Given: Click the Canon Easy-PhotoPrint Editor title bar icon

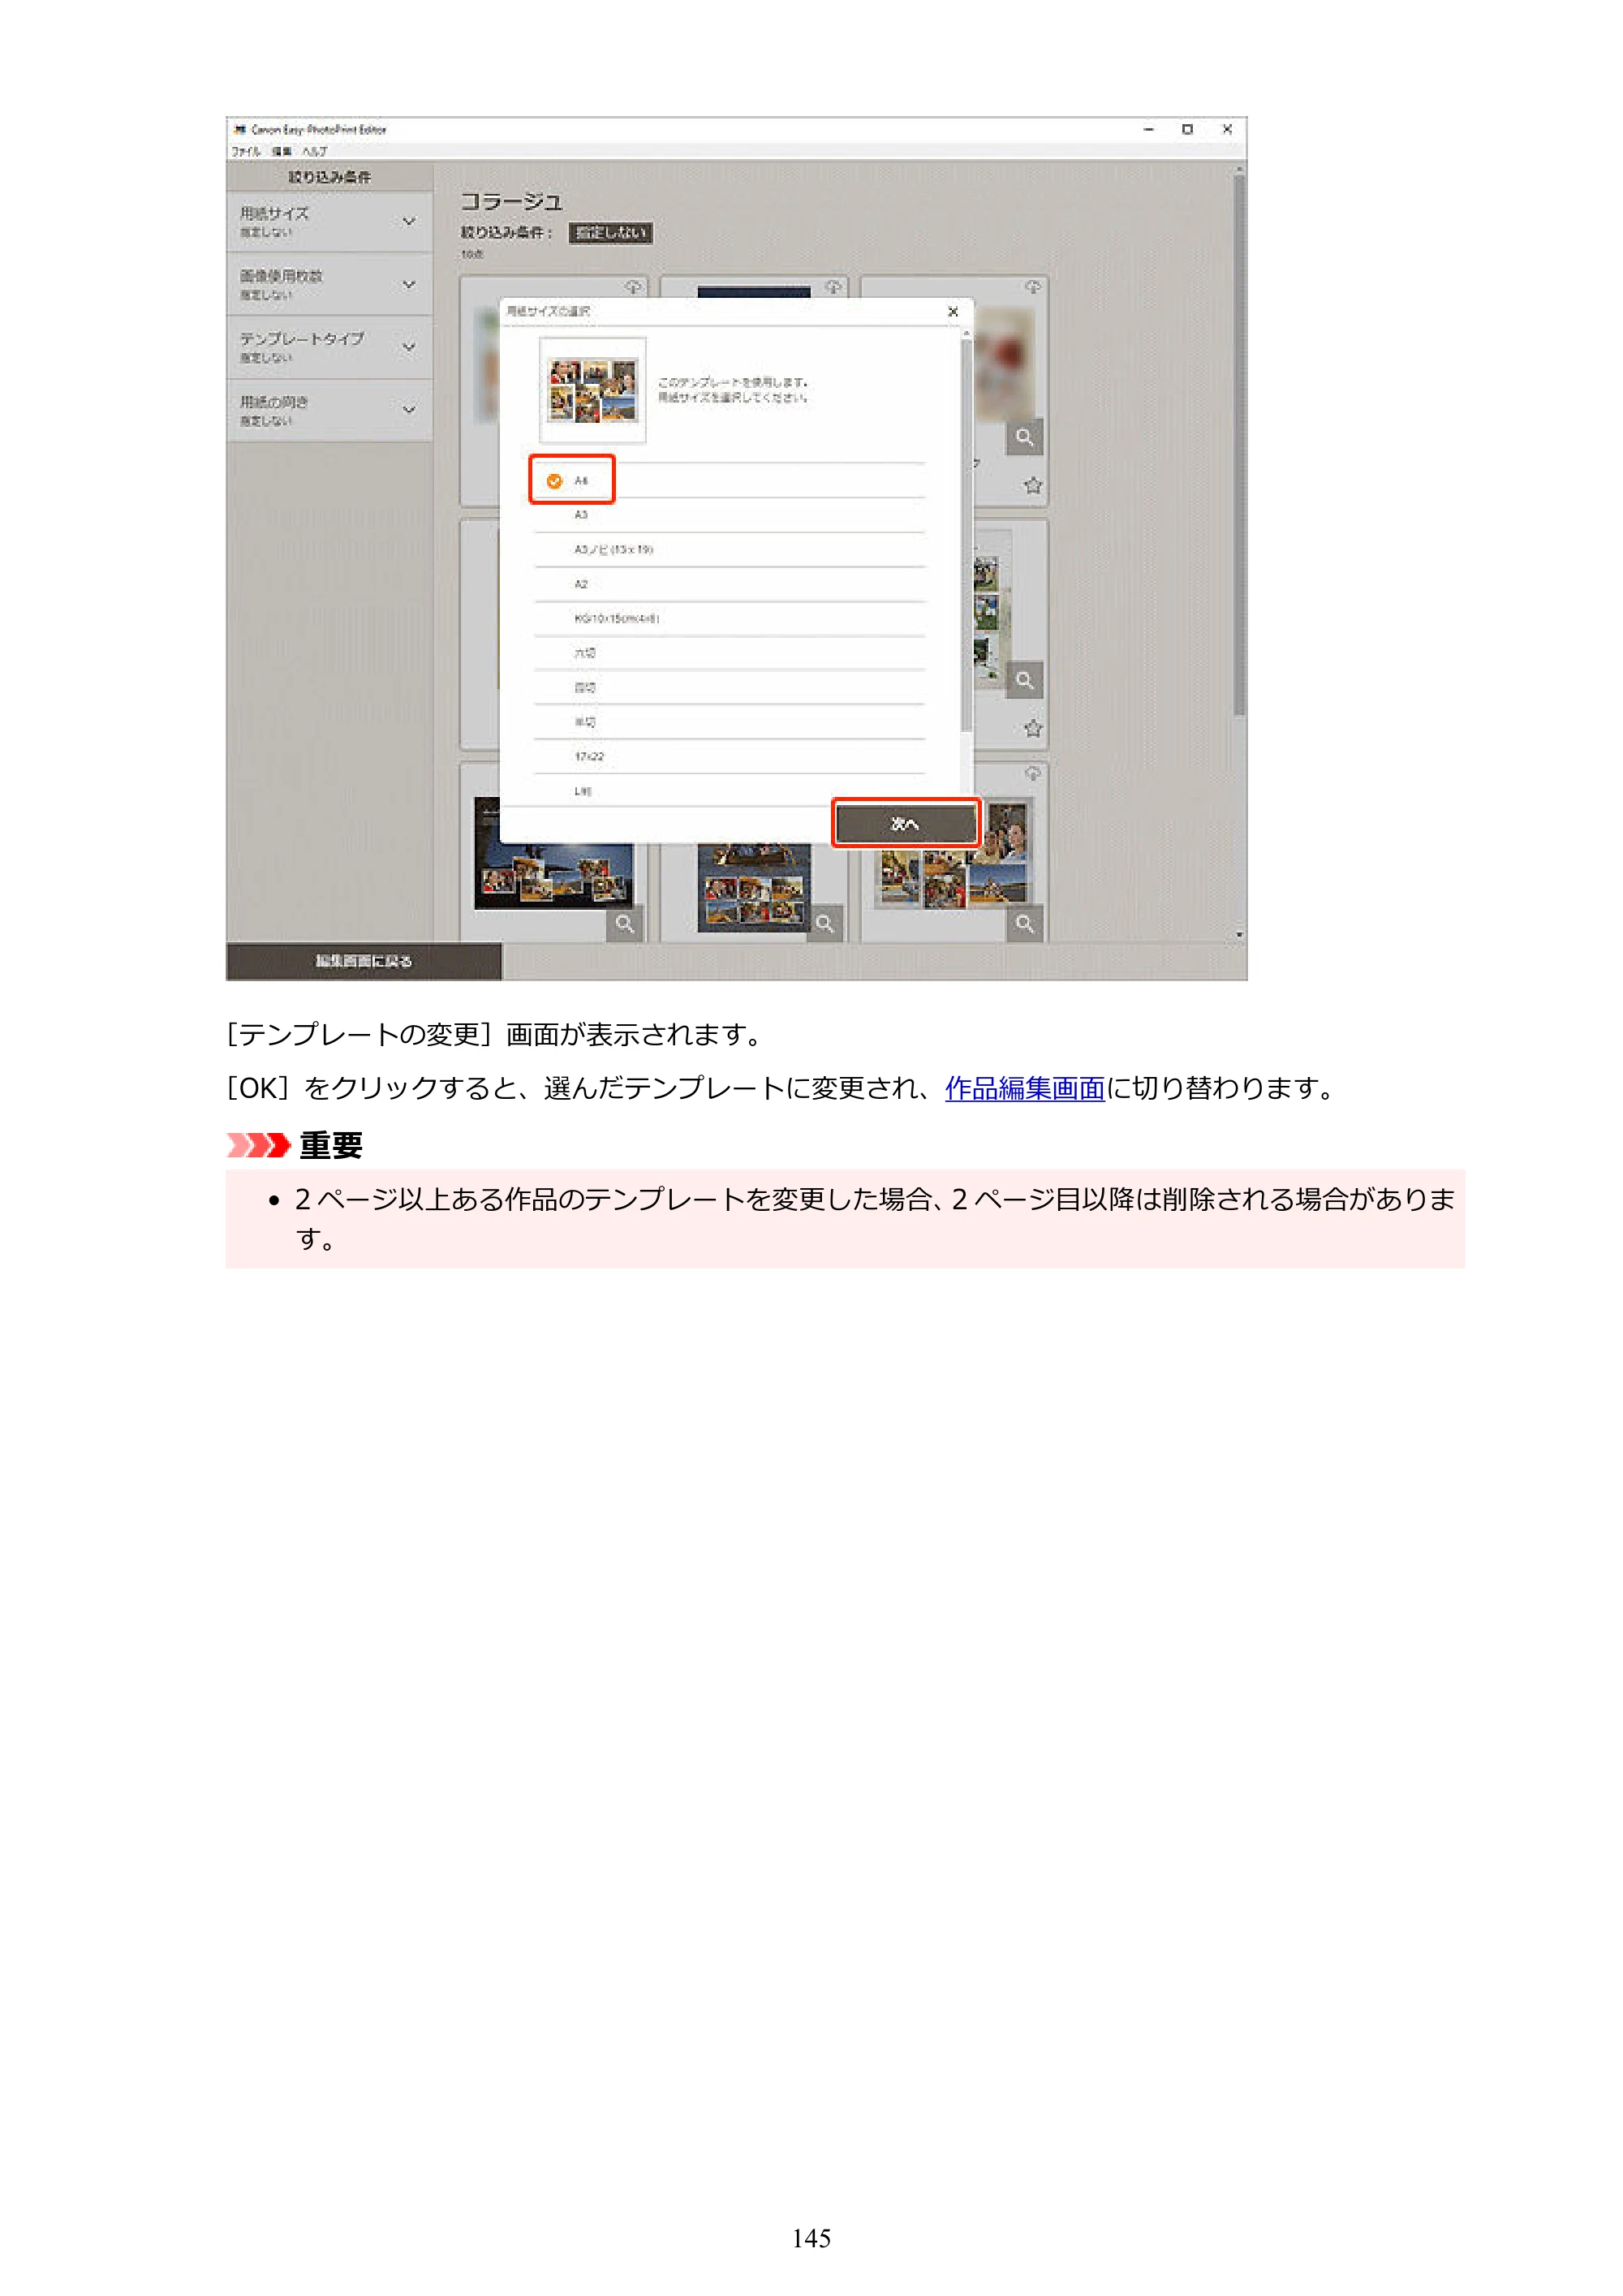Looking at the screenshot, I should pyautogui.click(x=239, y=129).
